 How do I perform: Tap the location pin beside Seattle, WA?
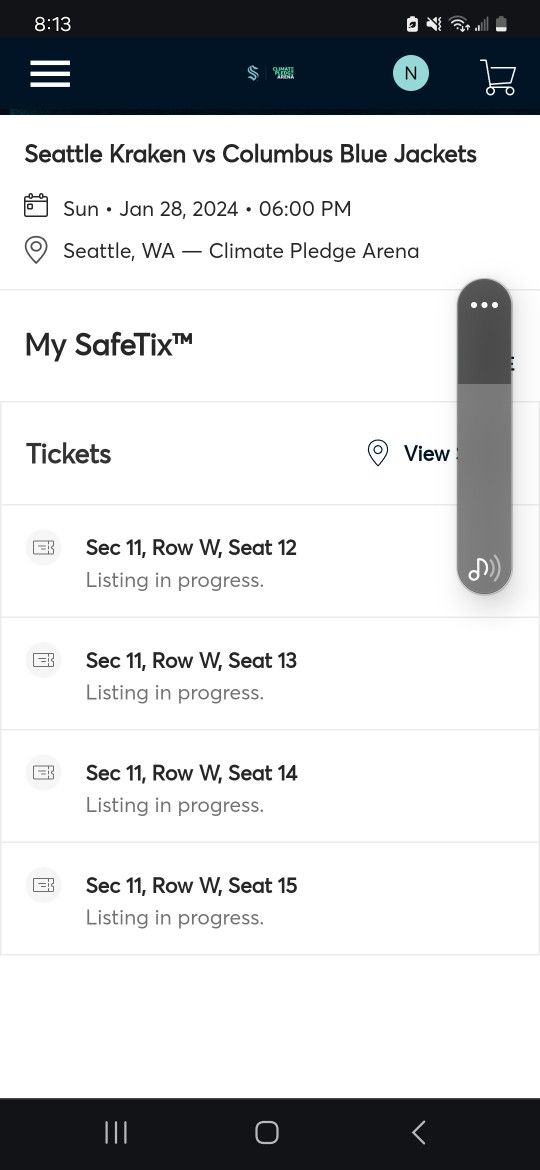pos(36,250)
